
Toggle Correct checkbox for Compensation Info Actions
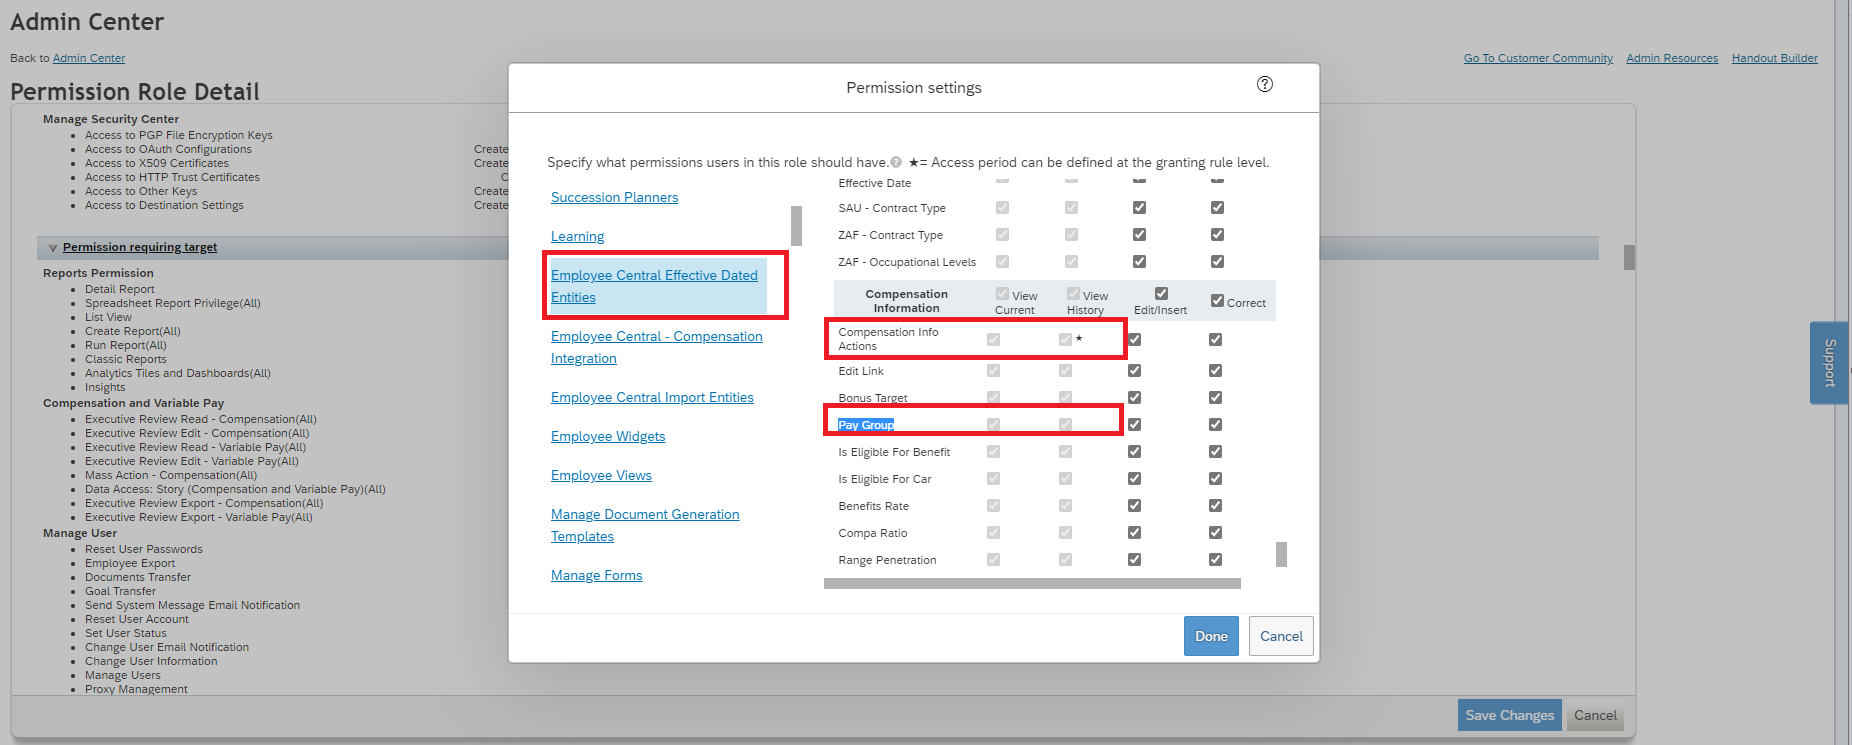[1215, 339]
